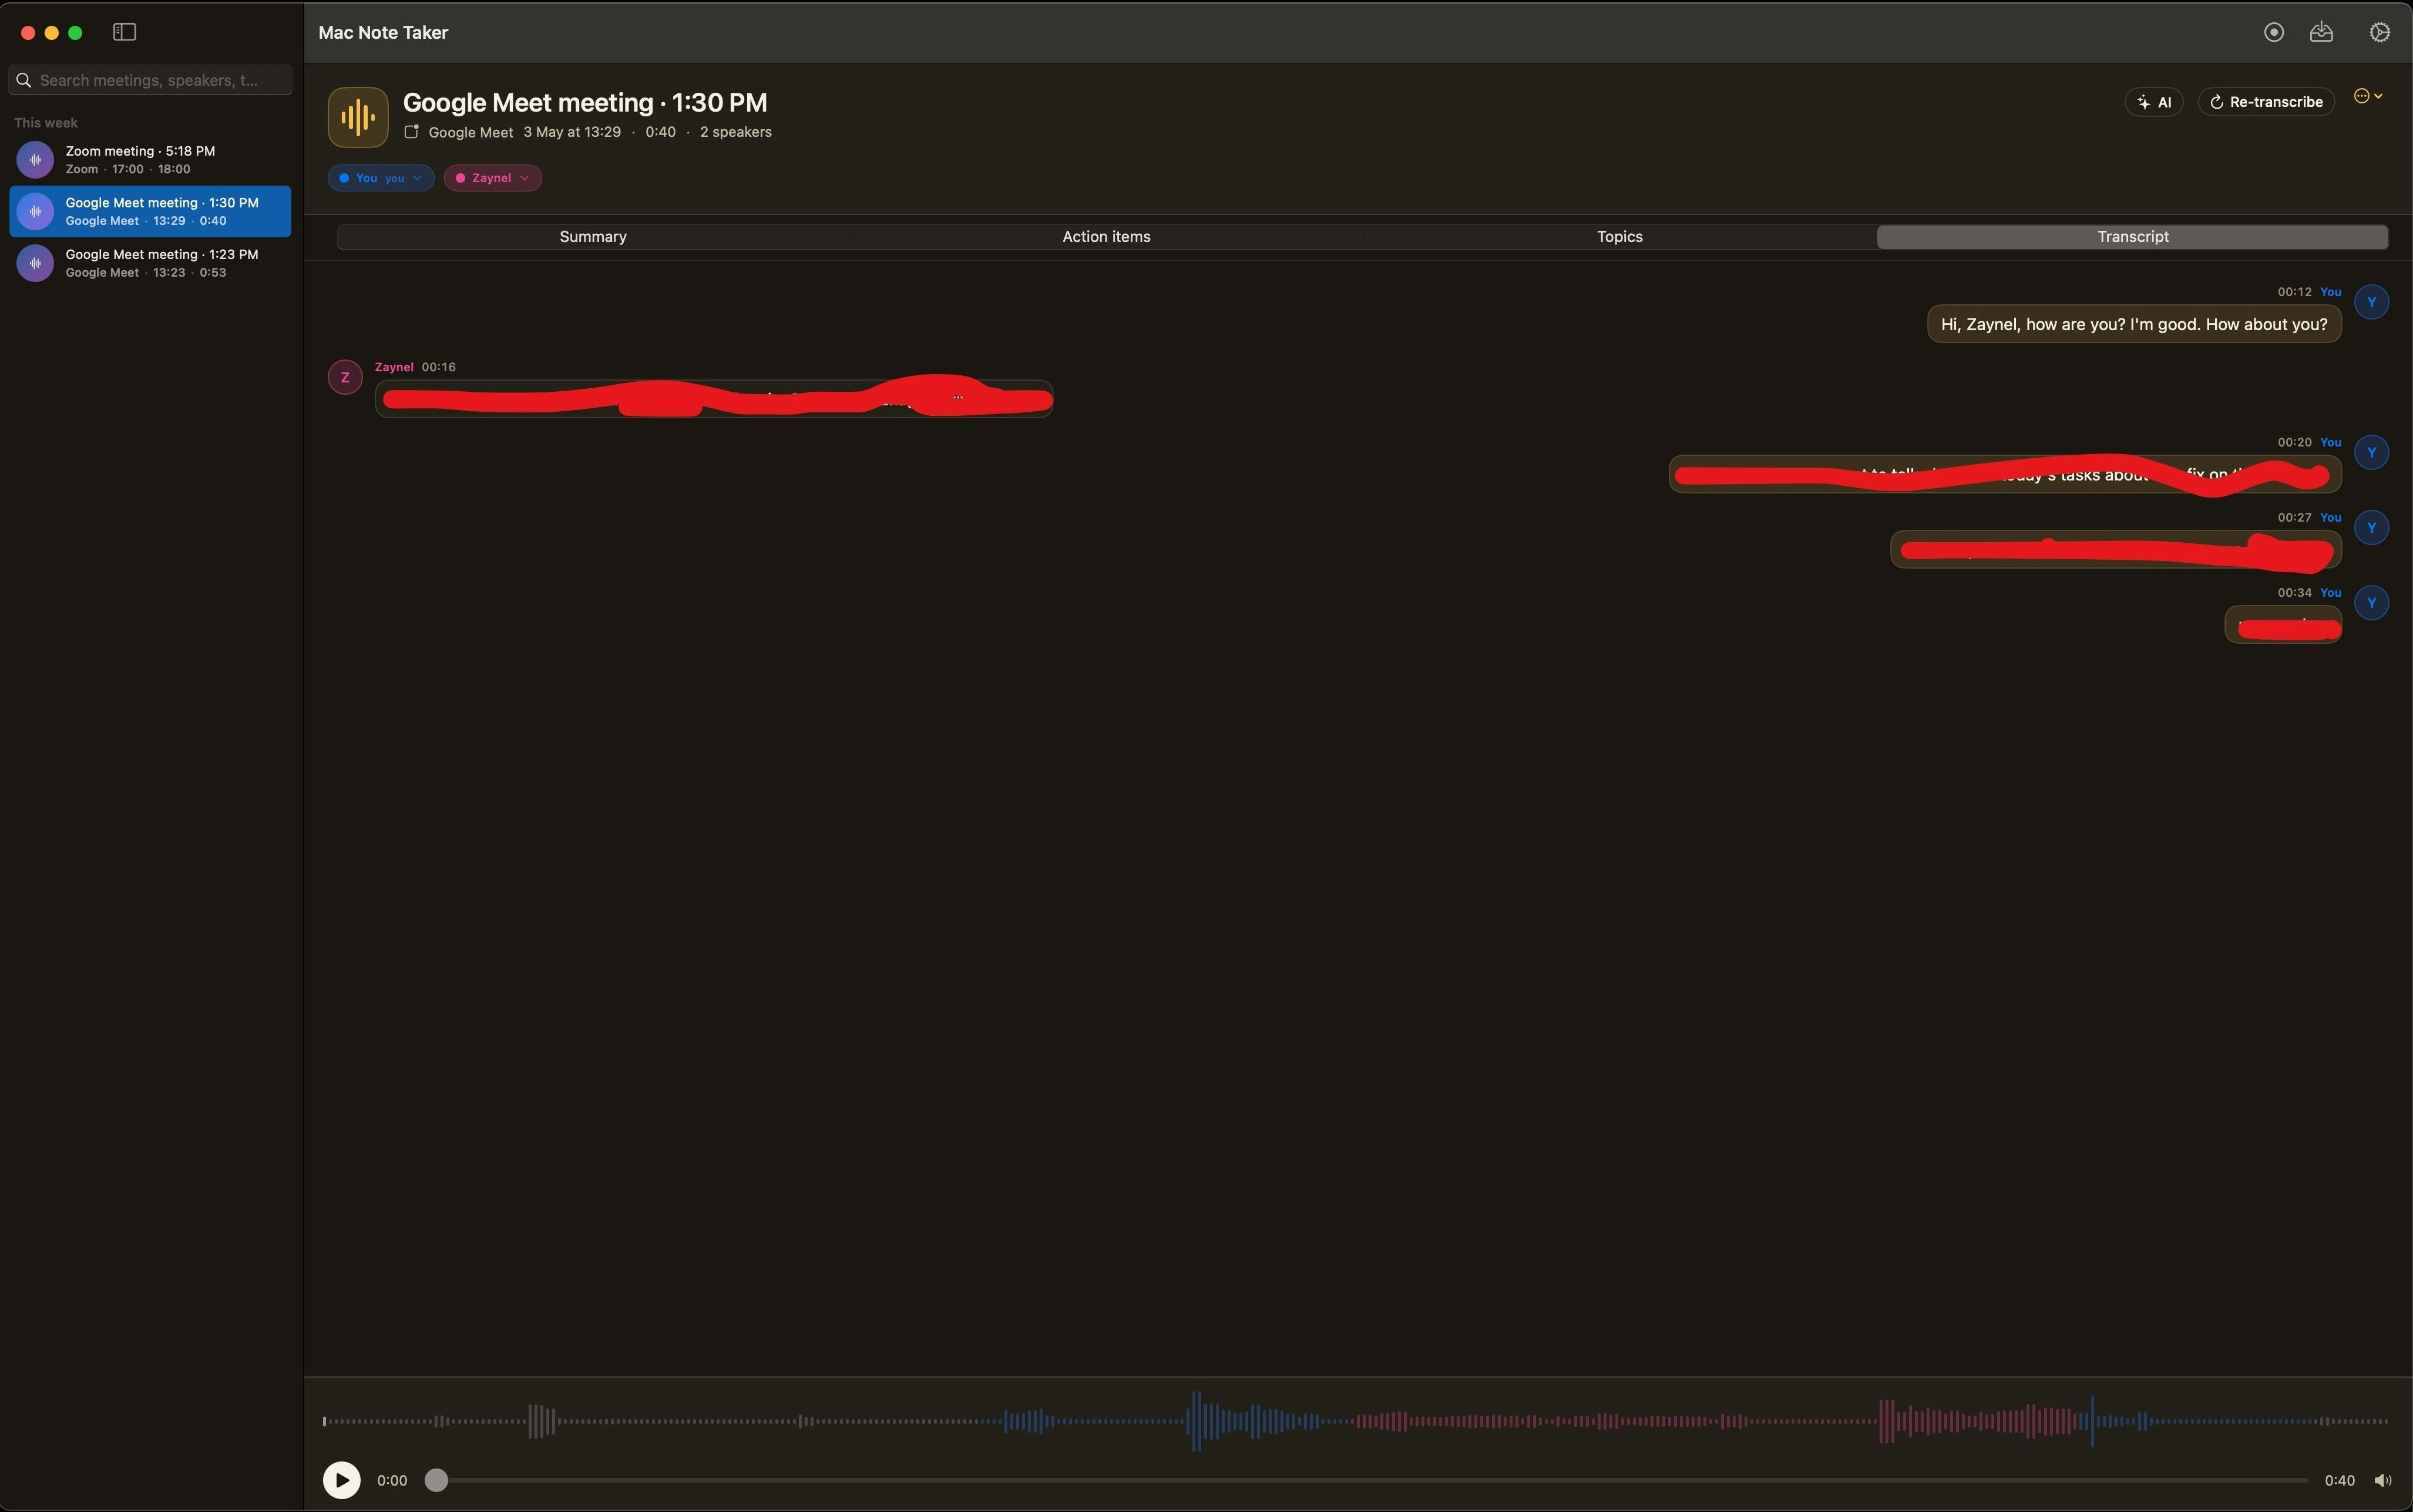The image size is (2413, 1512).
Task: Click the Y avatar at 00:20
Action: (x=2371, y=452)
